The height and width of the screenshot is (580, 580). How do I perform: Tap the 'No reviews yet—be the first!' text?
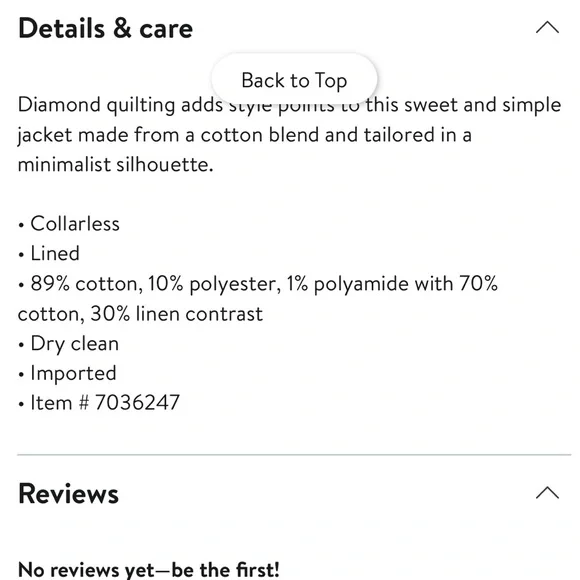pos(148,570)
